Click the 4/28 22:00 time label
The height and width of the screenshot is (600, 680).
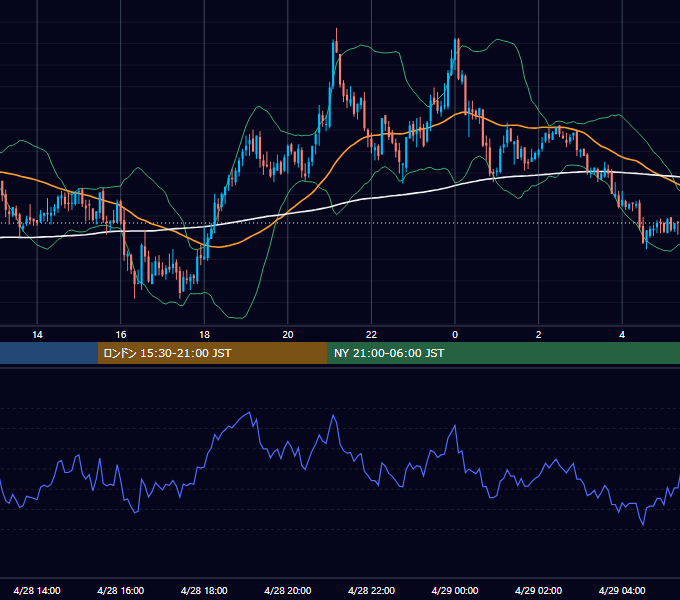(371, 590)
